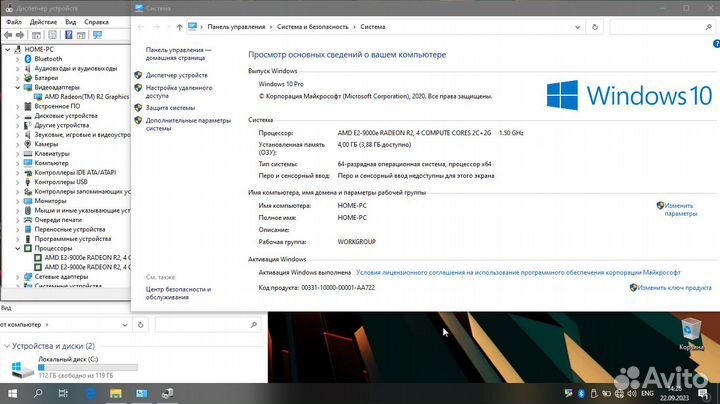720x404 pixels.
Task: Select Дисковые устройства tree item
Action: pos(66,116)
